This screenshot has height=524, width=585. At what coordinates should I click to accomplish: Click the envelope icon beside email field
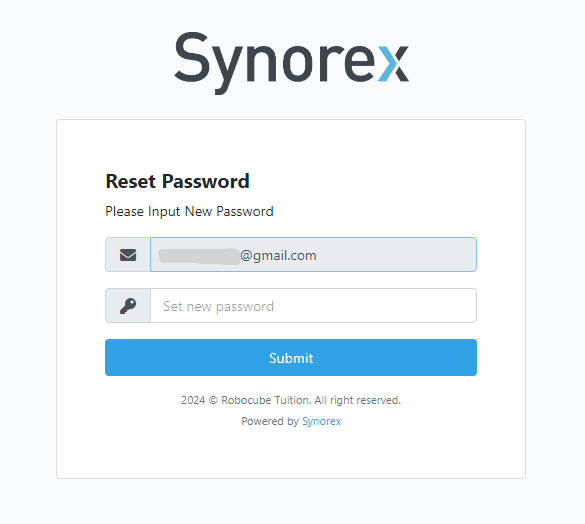tap(128, 255)
